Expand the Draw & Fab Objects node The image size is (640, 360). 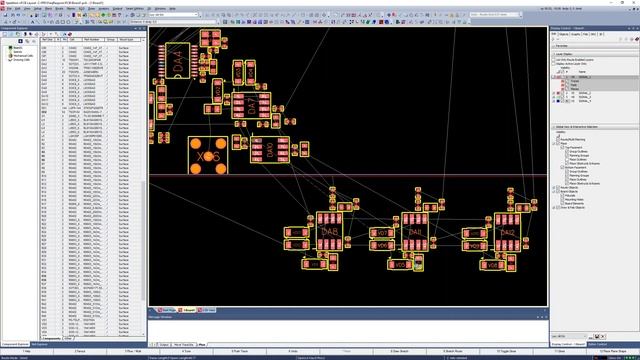pos(554,208)
